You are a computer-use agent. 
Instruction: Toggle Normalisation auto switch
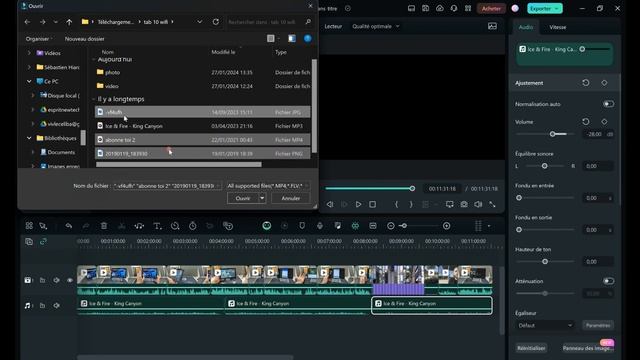click(x=608, y=104)
